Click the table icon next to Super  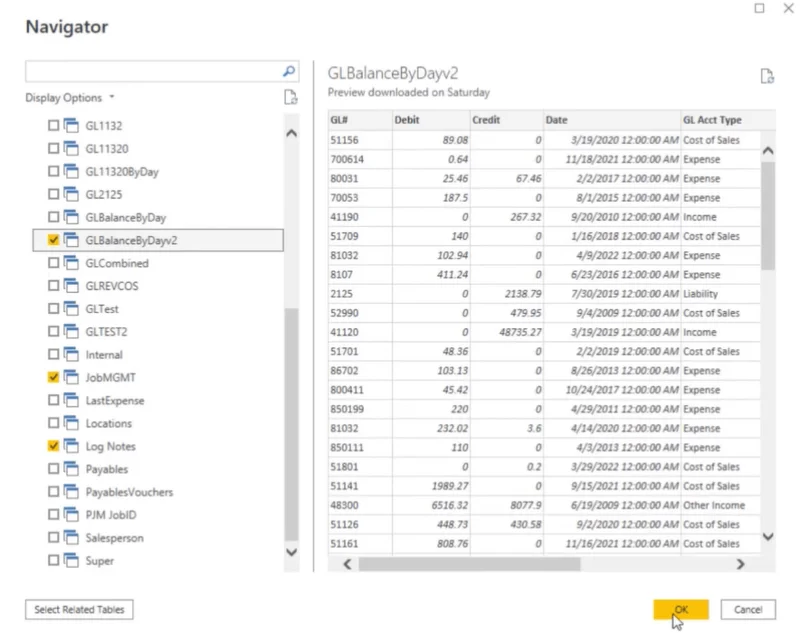click(71, 560)
